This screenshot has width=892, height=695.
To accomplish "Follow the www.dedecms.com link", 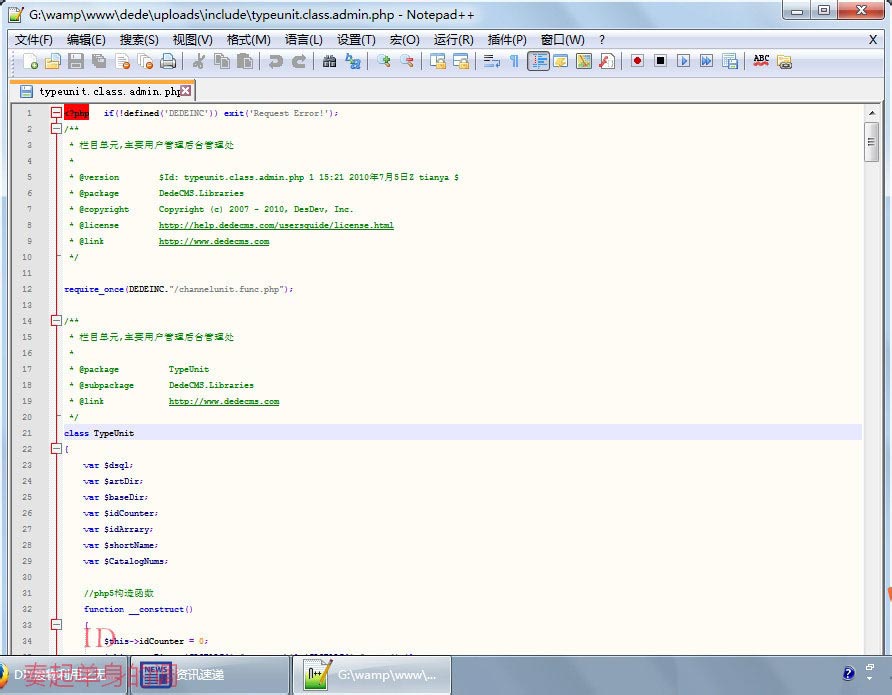I will point(213,241).
